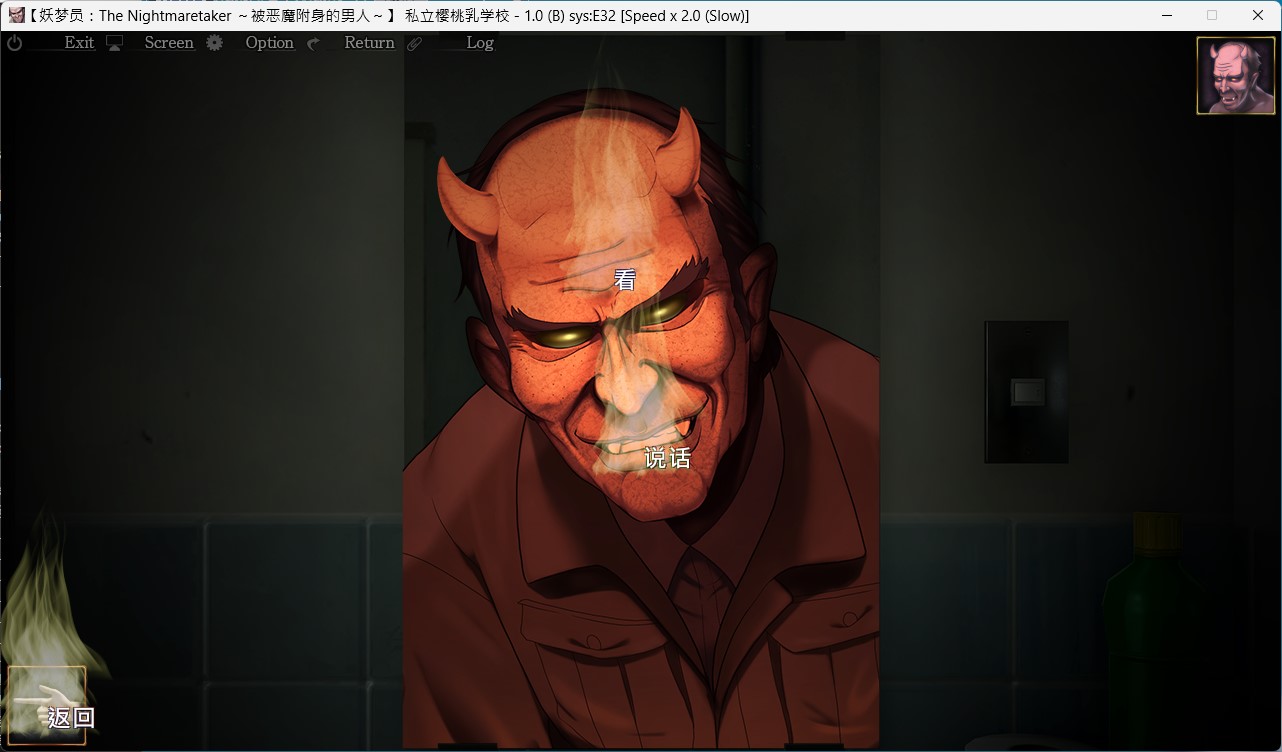Close the game window
1282x752 pixels.
(1258, 15)
